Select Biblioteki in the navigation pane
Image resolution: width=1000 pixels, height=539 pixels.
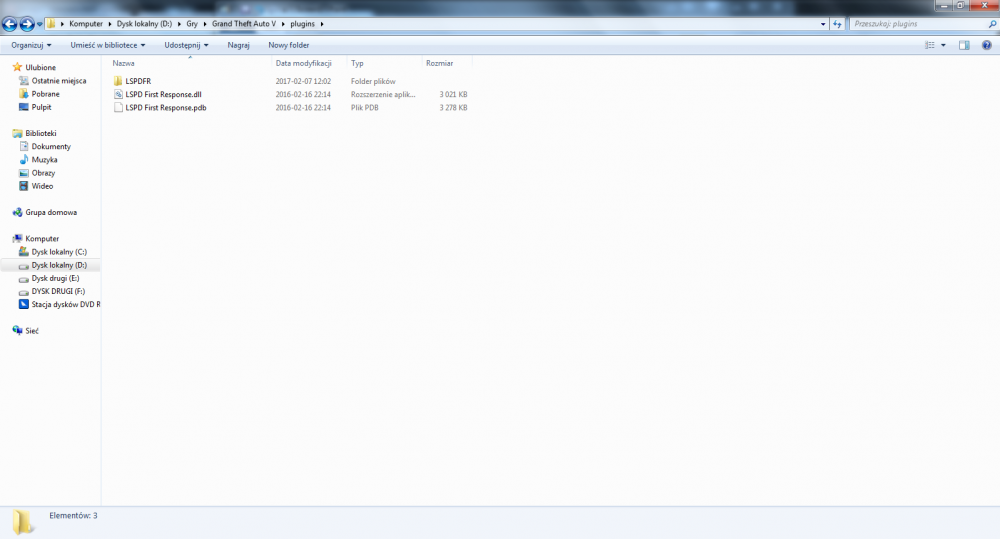point(41,133)
